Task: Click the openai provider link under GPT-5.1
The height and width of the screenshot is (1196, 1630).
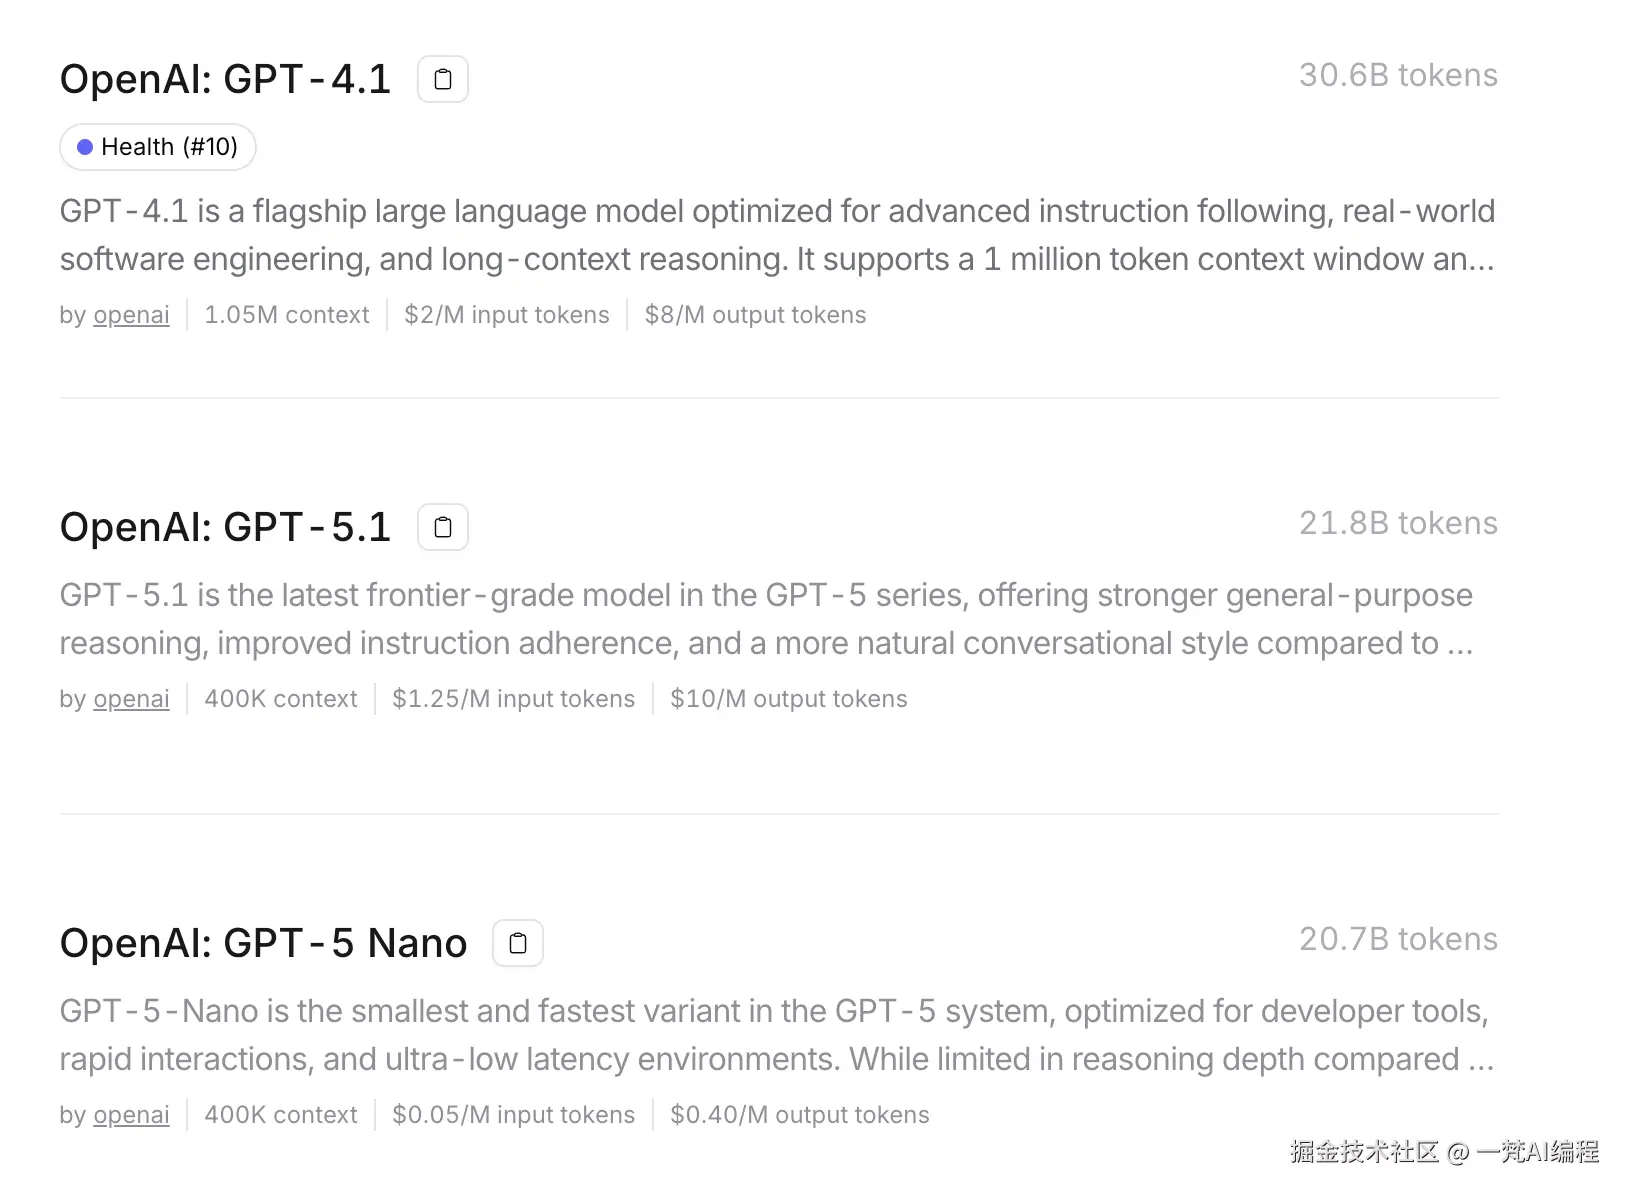Action: [131, 699]
